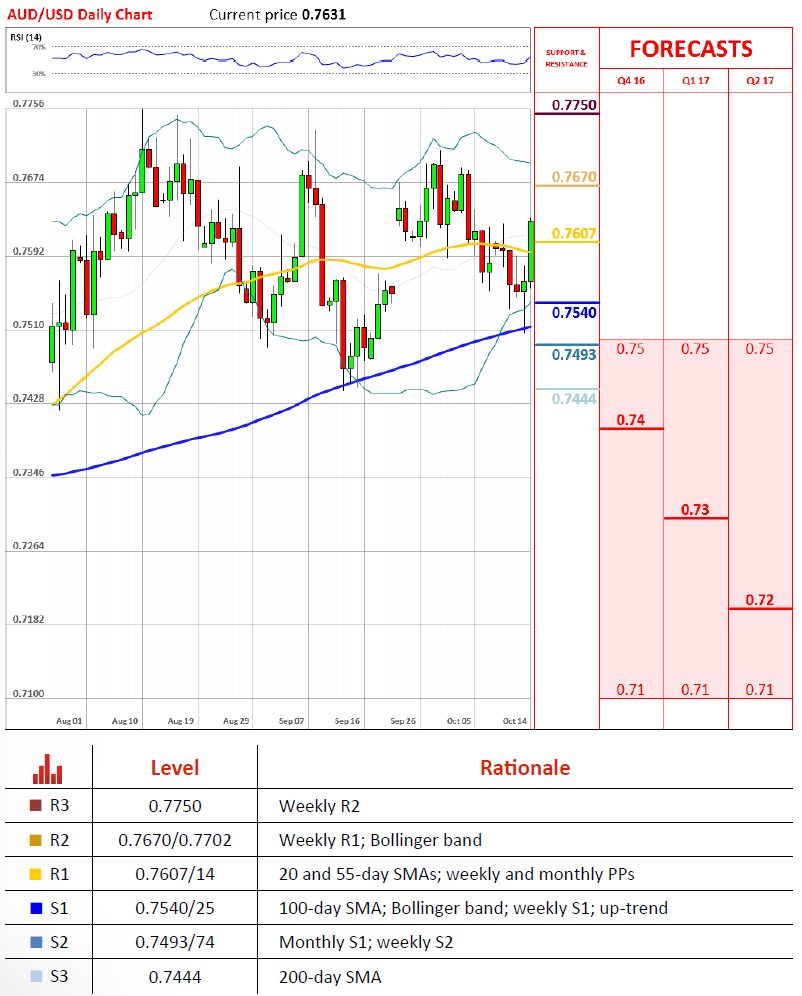Click the SUPPORT & RESISTANCE header label

coord(567,57)
